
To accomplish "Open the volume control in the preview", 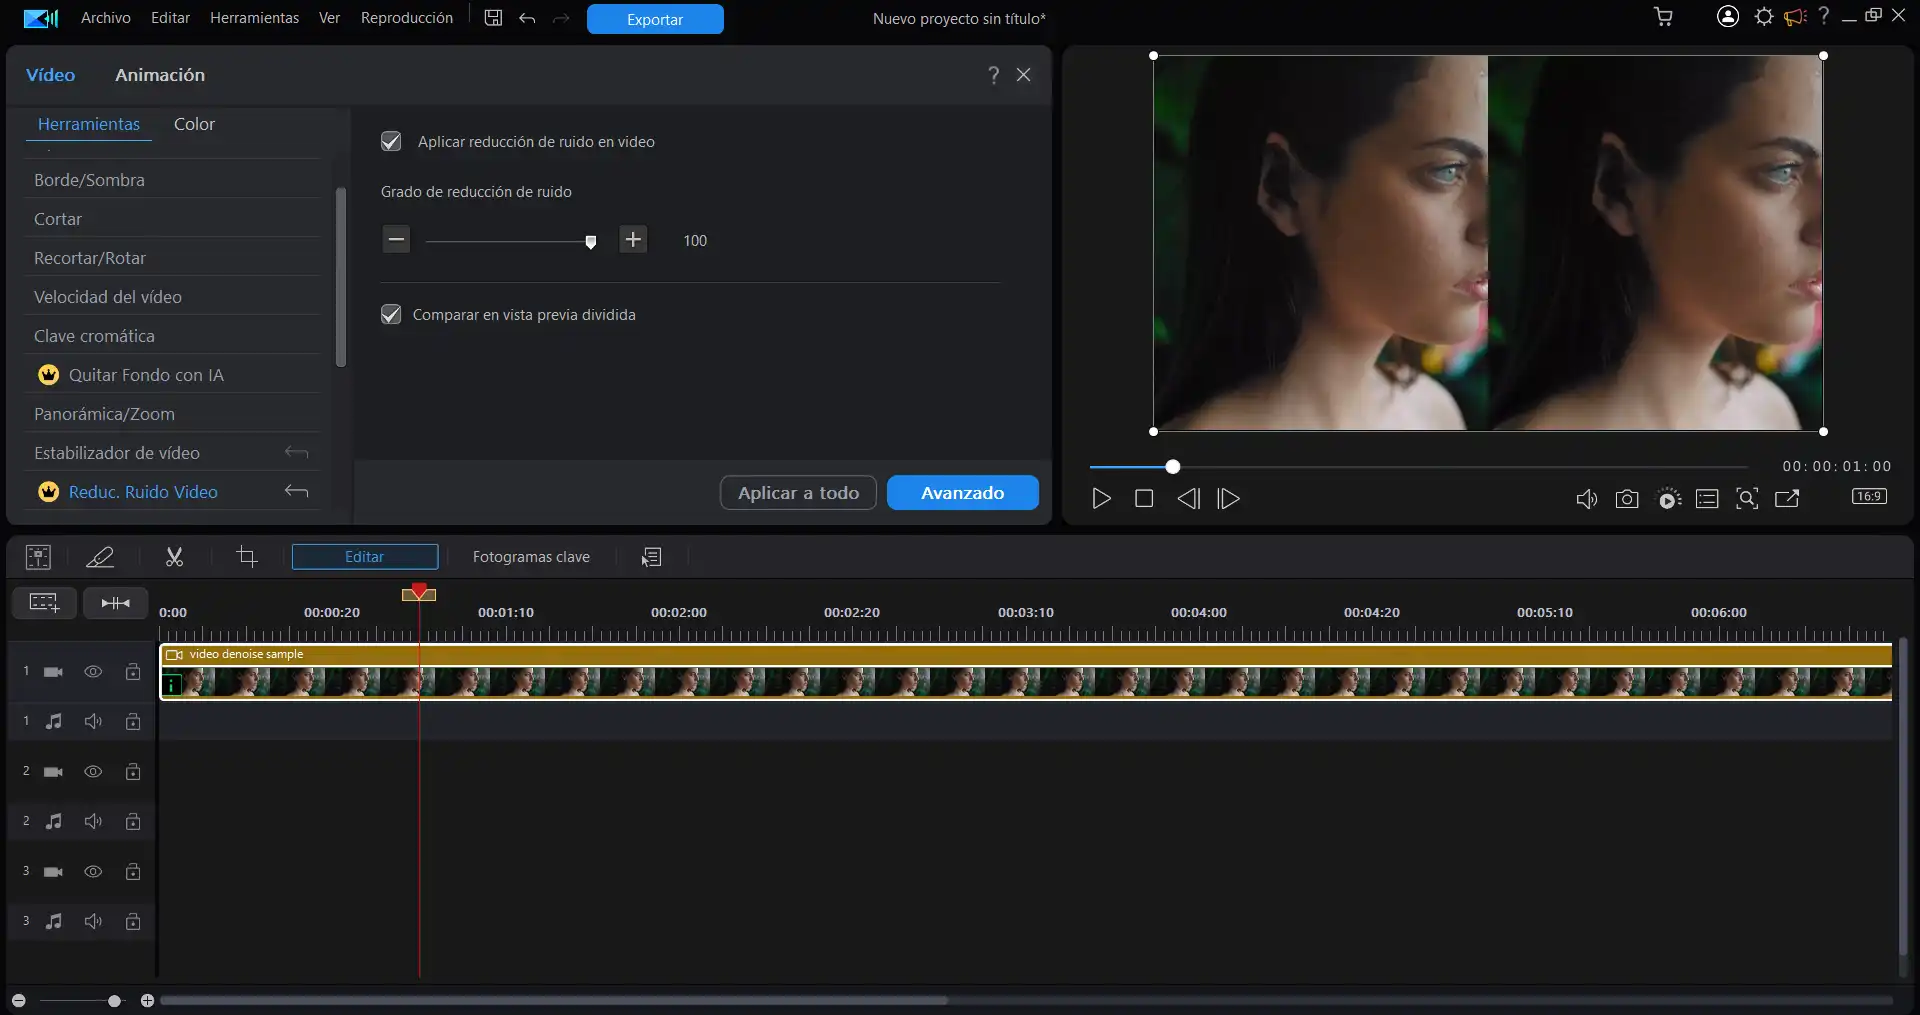I will 1586,498.
